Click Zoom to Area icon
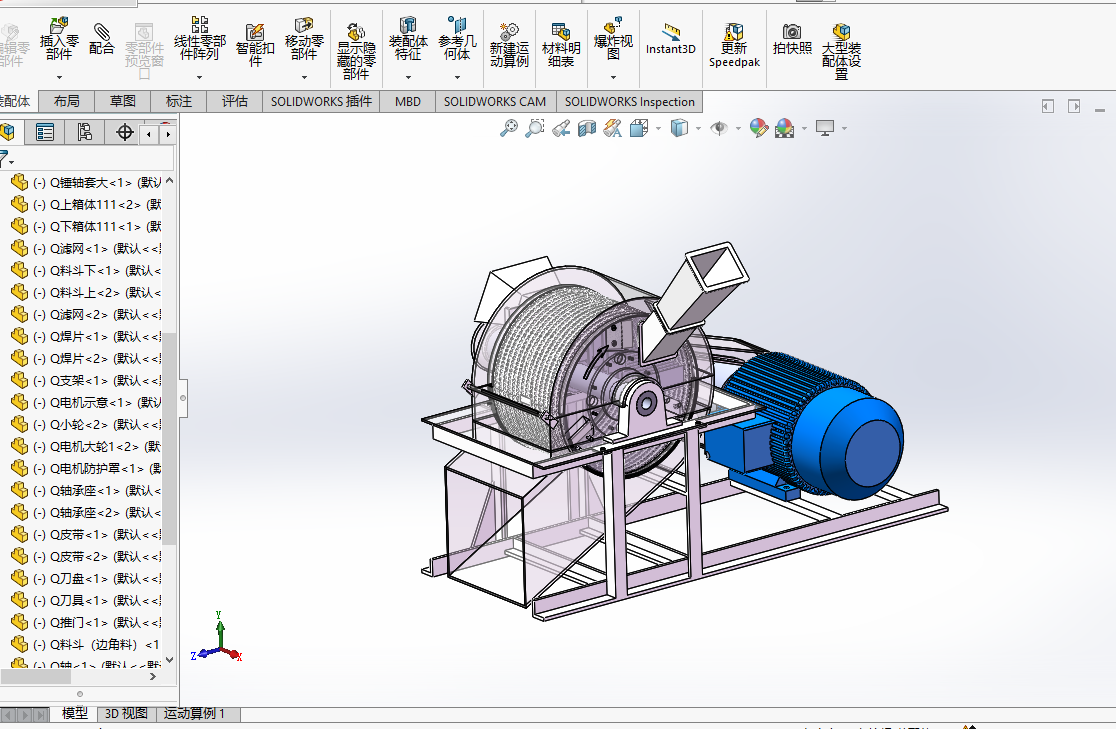The height and width of the screenshot is (729, 1116). pos(535,128)
